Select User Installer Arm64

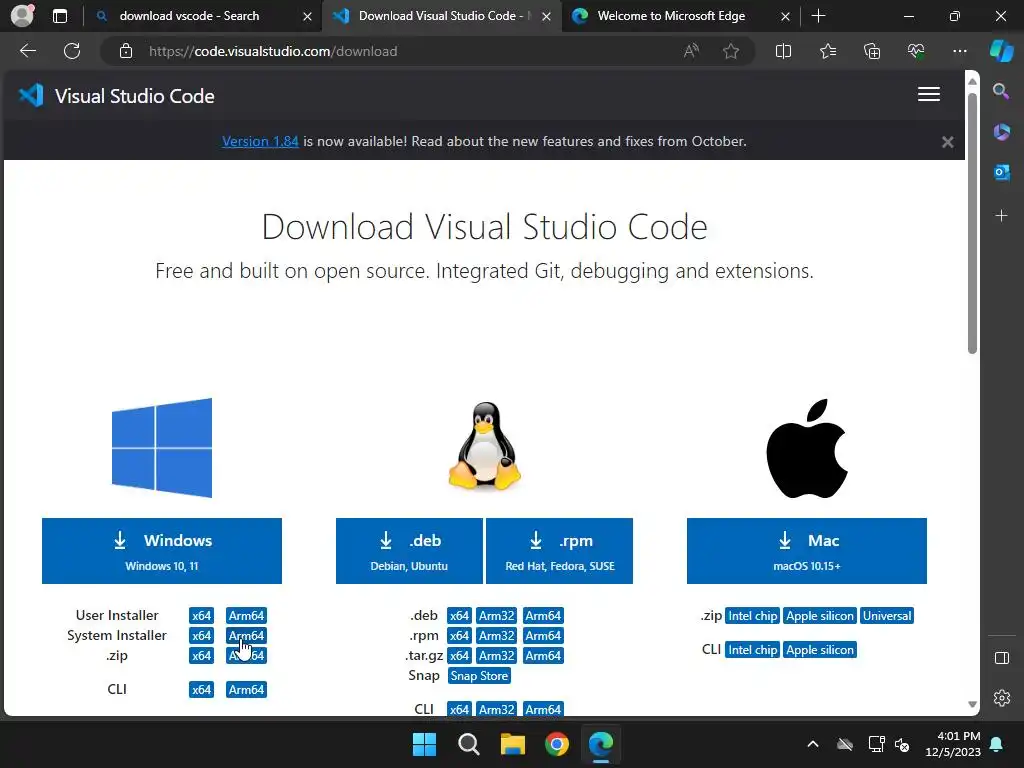tap(246, 615)
